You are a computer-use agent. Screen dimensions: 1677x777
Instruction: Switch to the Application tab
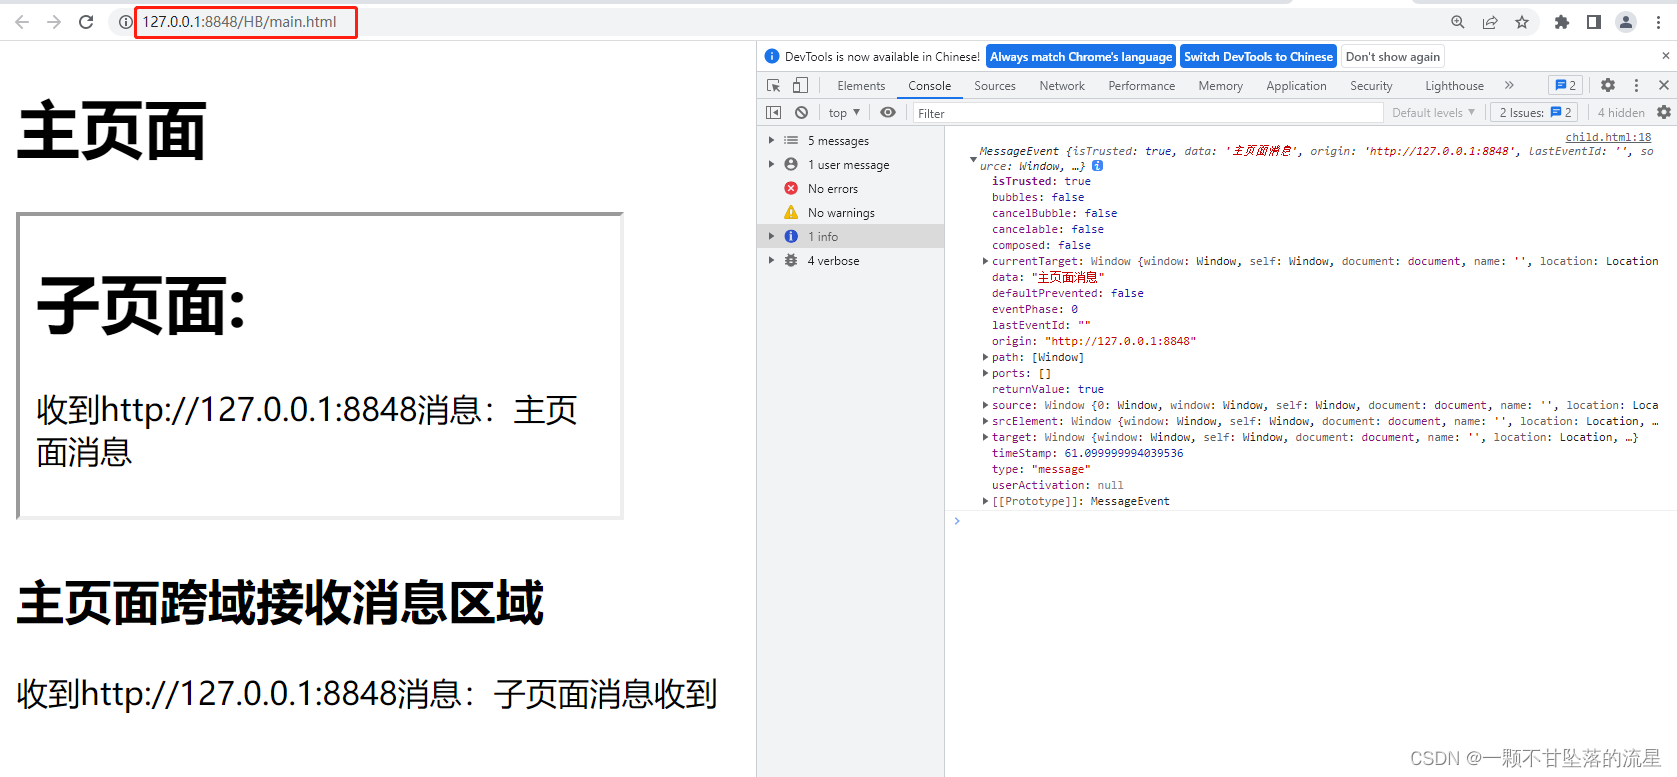coord(1297,86)
